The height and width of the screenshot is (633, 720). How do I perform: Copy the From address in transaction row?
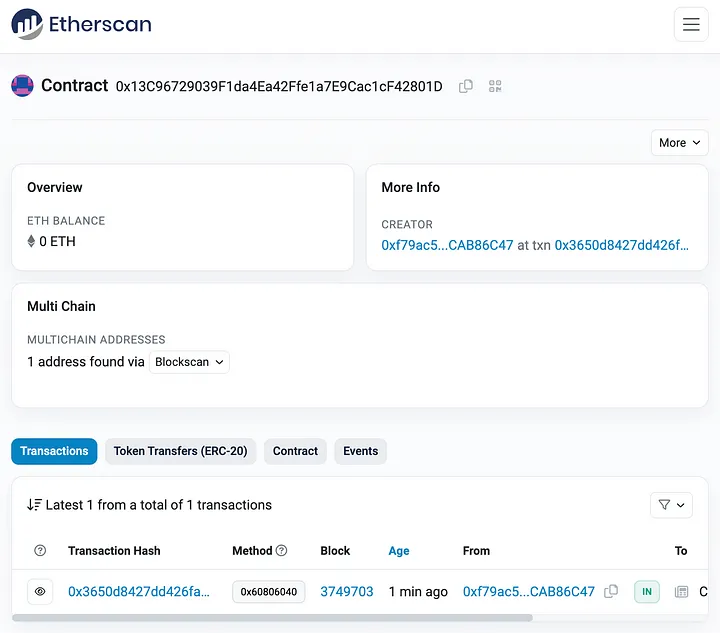[611, 592]
